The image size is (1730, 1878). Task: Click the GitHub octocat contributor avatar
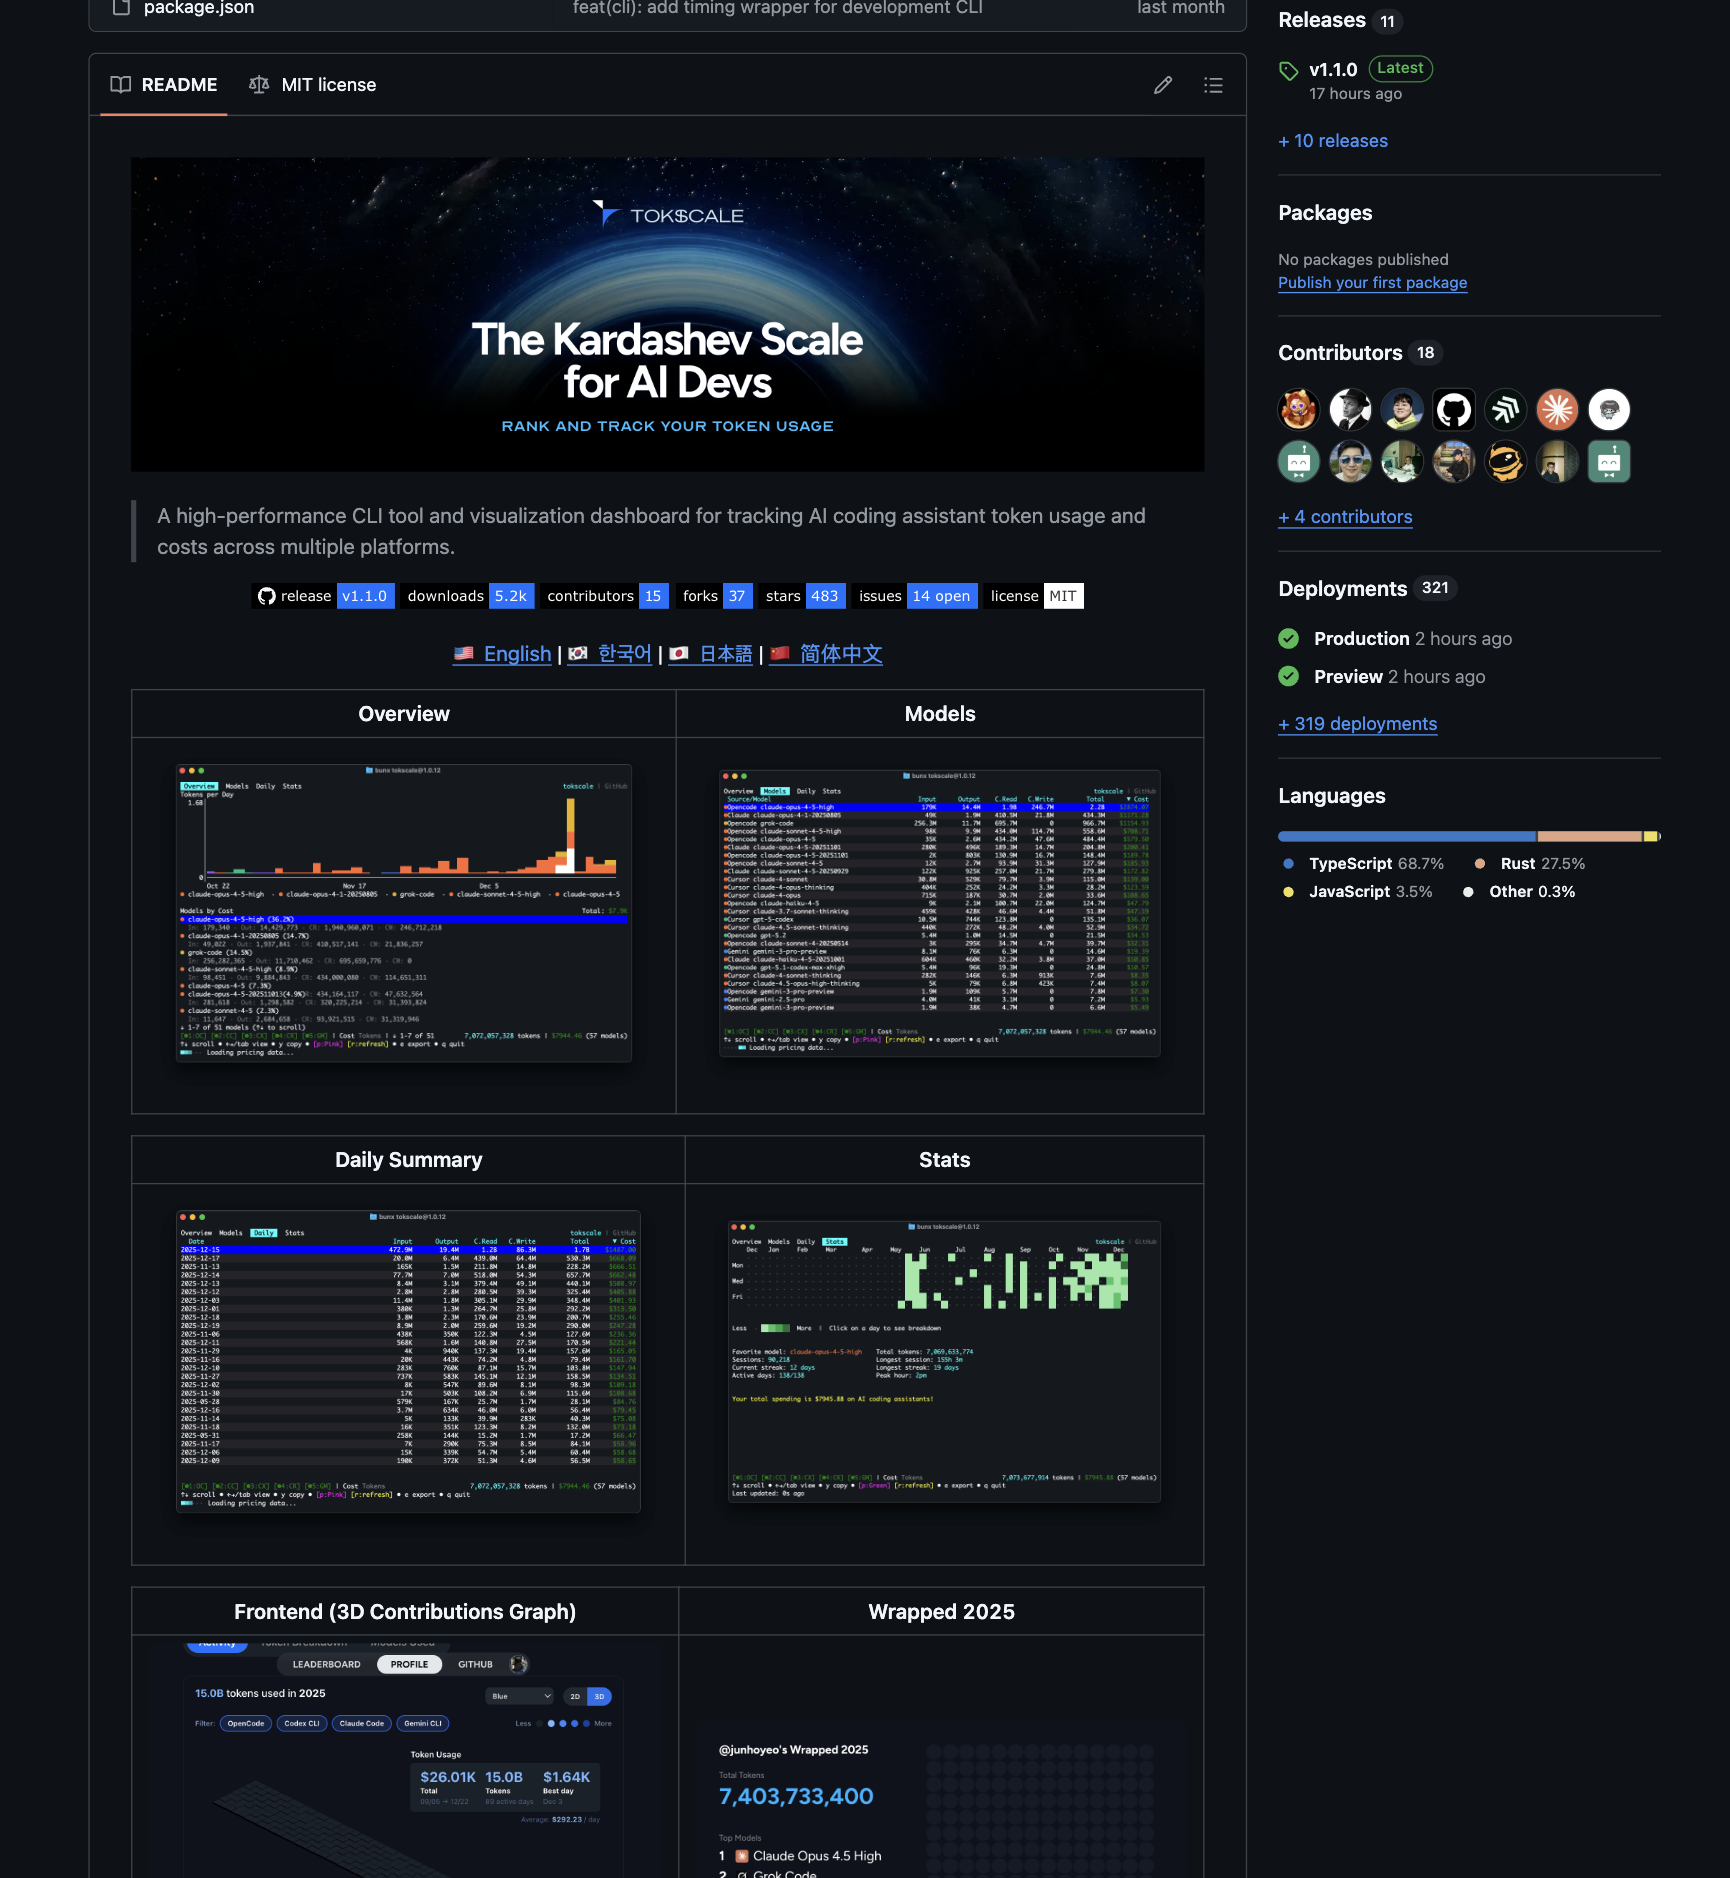coord(1453,409)
